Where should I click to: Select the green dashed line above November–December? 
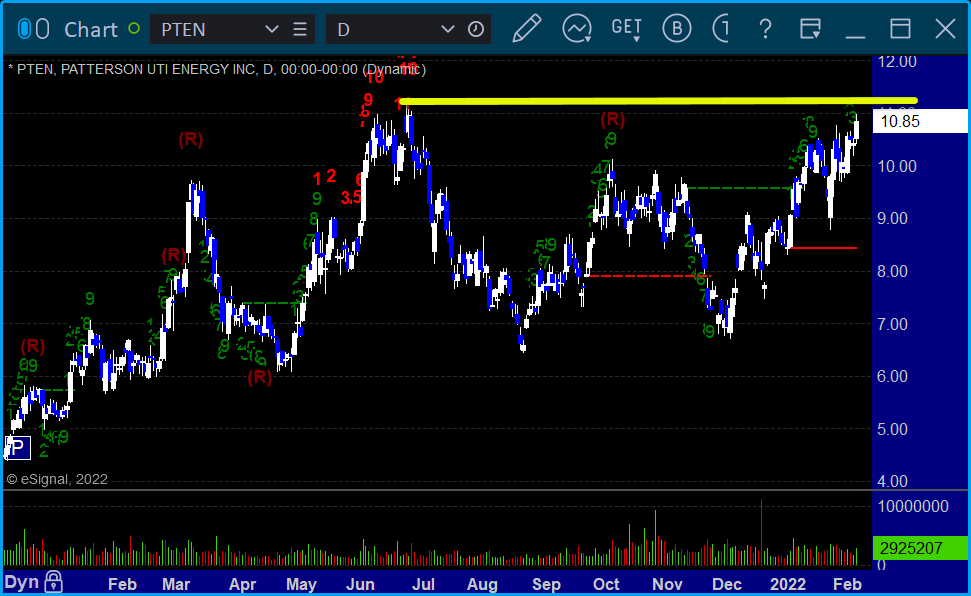pyautogui.click(x=741, y=188)
